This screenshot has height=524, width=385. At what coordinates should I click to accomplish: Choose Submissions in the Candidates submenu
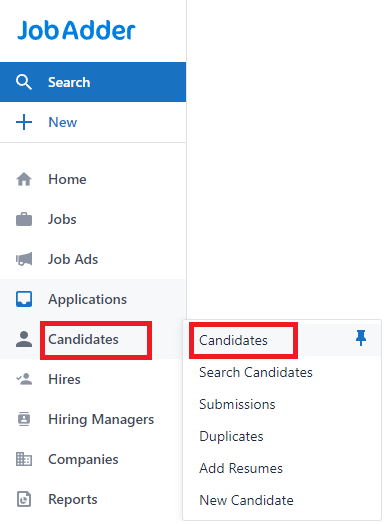(x=237, y=404)
